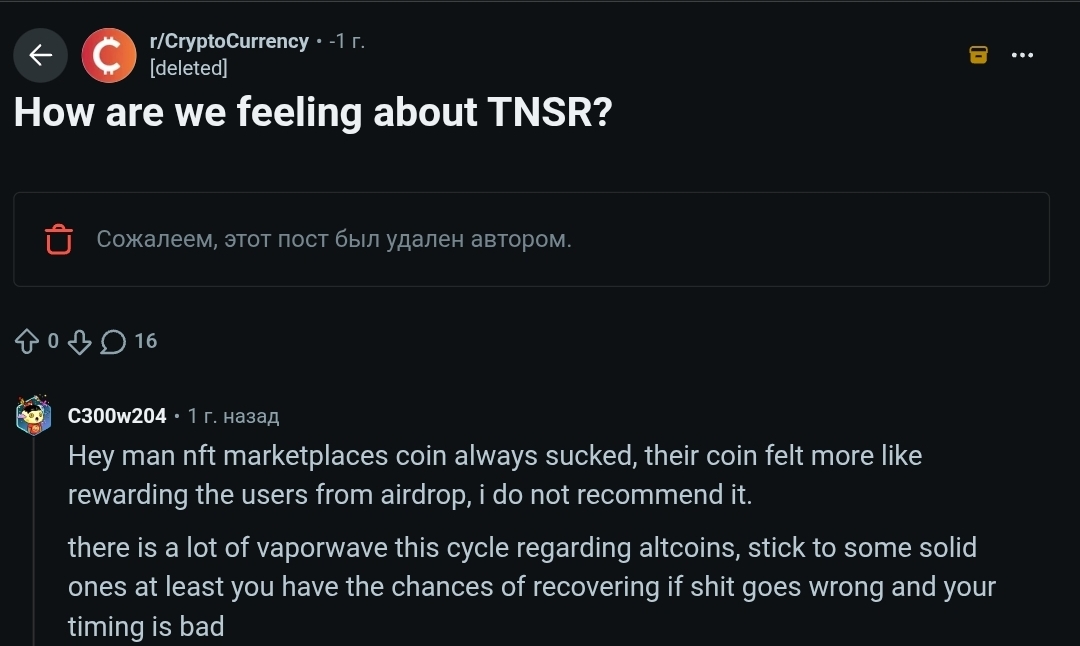This screenshot has height=646, width=1080.
Task: Open the CryptoCurrency subreddit avatar
Action: [108, 55]
